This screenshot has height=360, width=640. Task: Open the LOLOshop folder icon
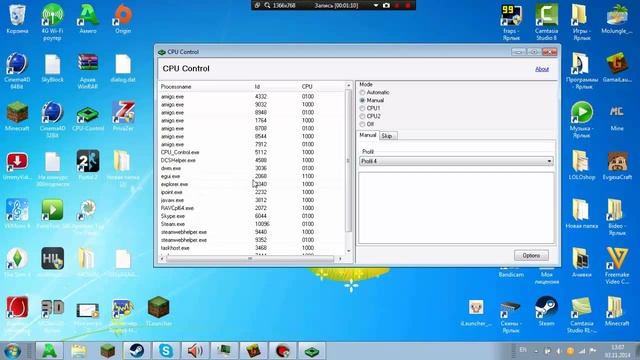(x=582, y=165)
